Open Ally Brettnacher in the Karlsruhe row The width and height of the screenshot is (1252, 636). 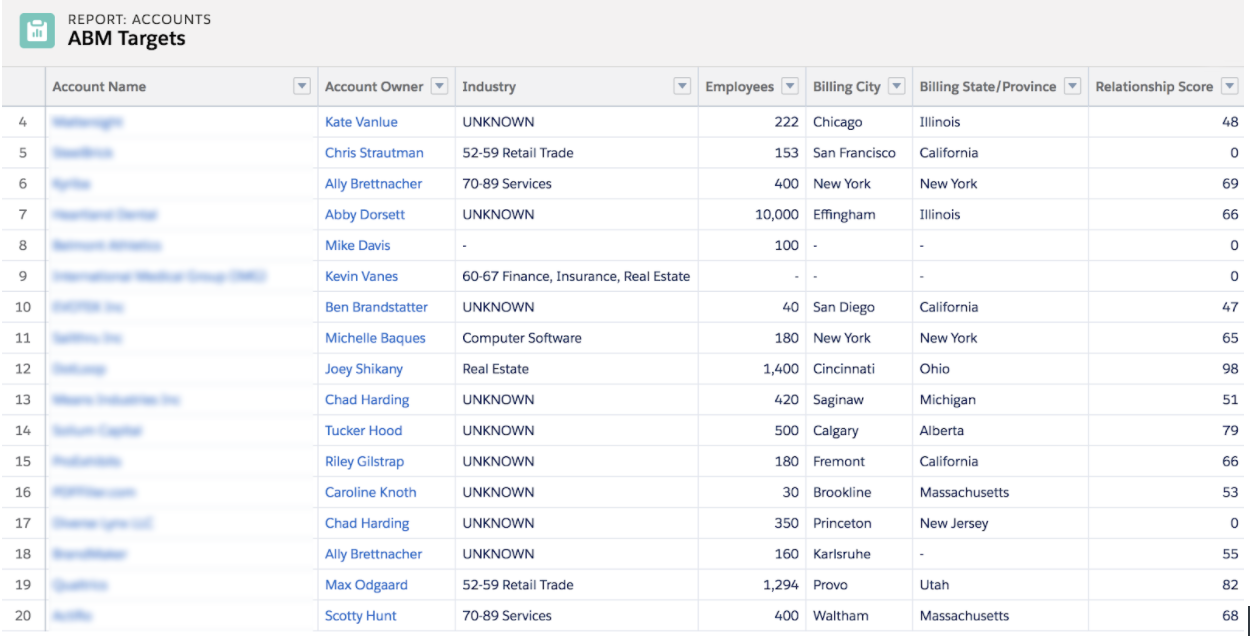click(373, 554)
